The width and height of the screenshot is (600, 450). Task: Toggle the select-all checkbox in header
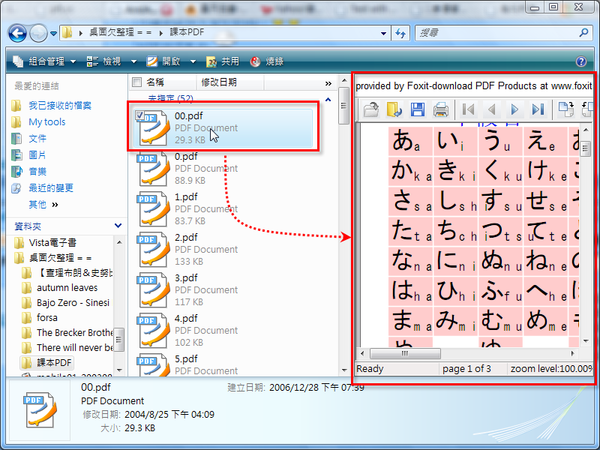[x=137, y=82]
